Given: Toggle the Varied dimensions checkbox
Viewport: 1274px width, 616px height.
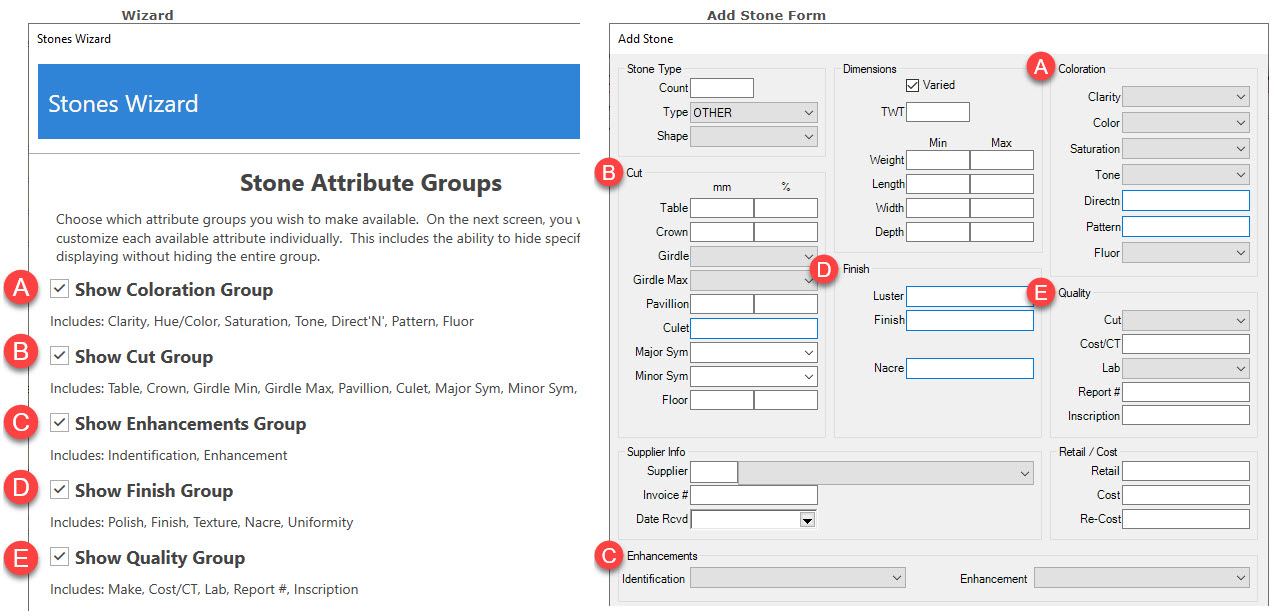Looking at the screenshot, I should tap(912, 86).
